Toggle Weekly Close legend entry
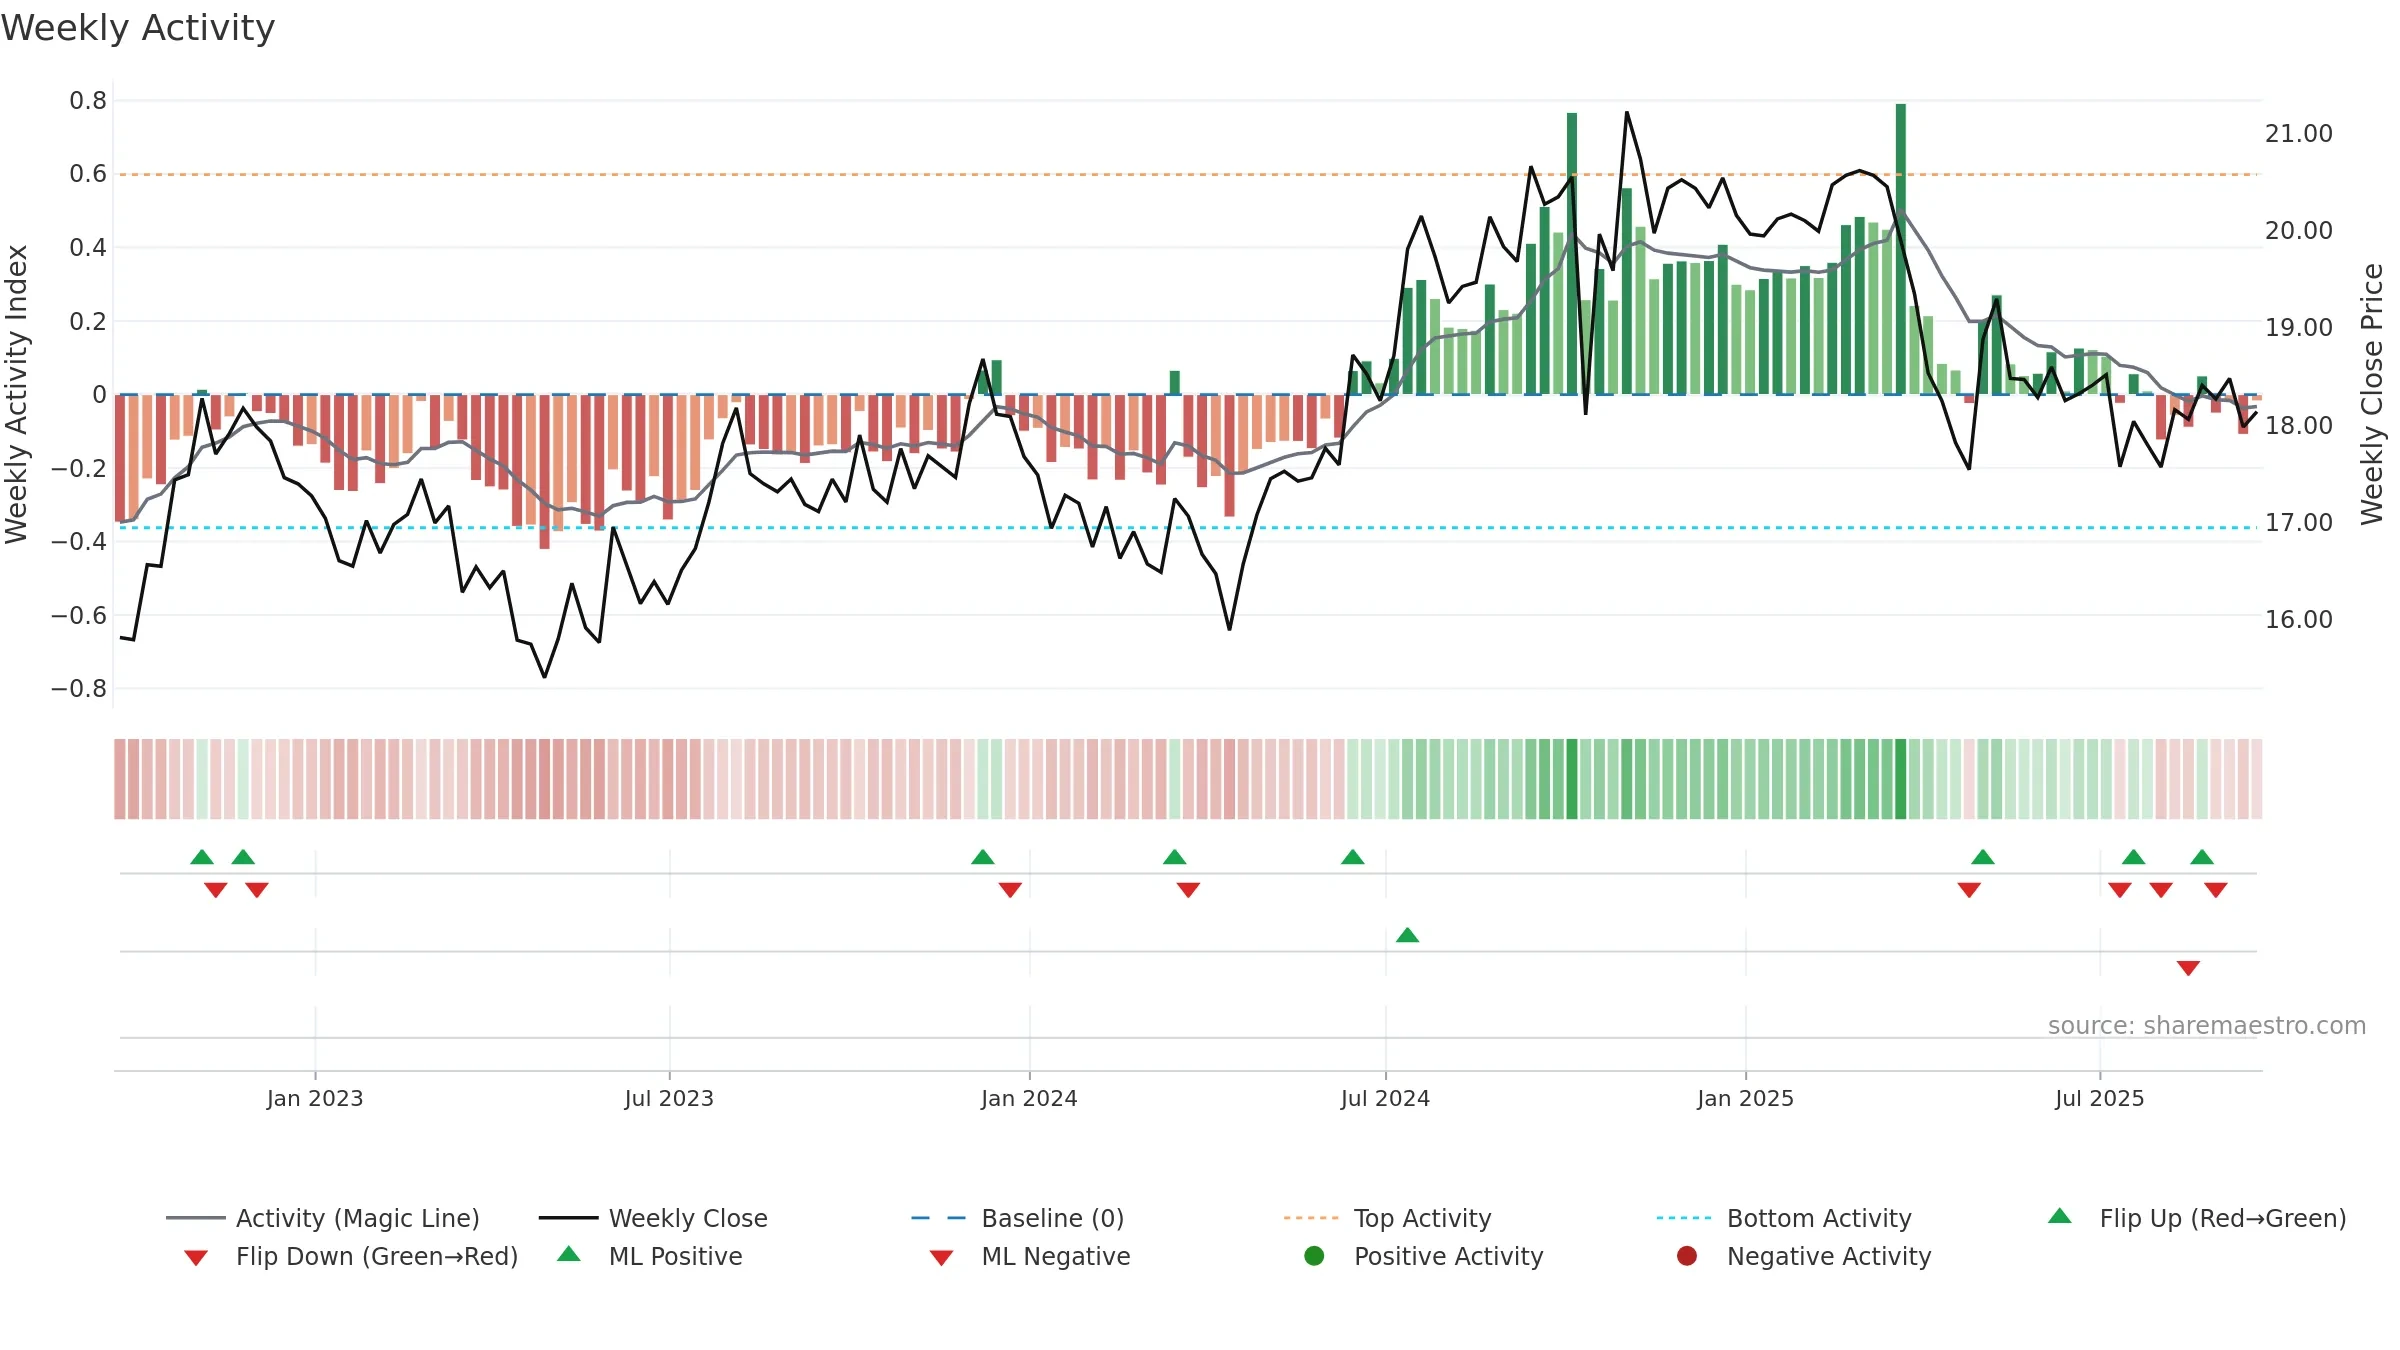The height and width of the screenshot is (1350, 2400). (x=653, y=1218)
